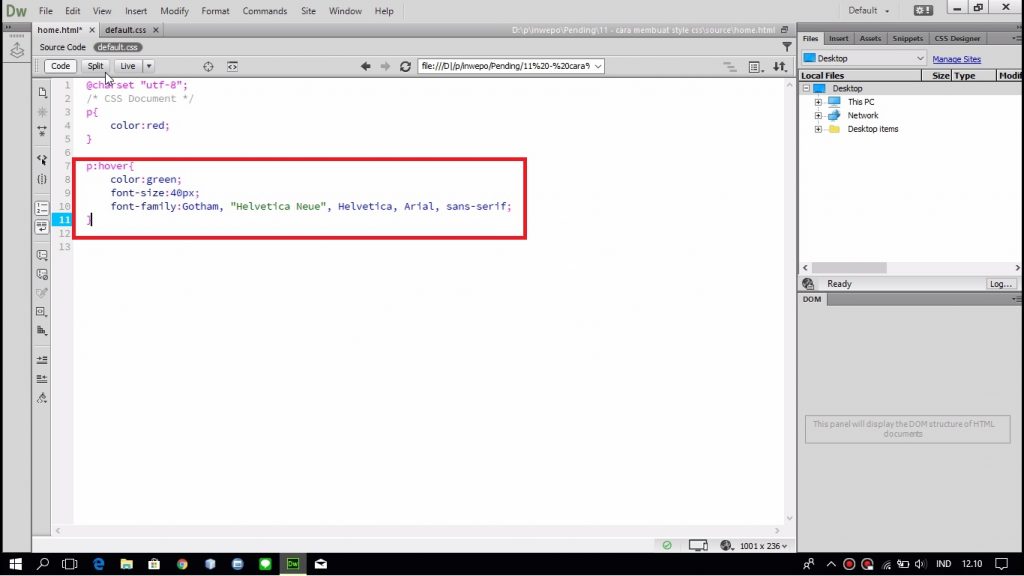This screenshot has width=1024, height=576.
Task: Switch to the Snippets panel tab
Action: coord(908,39)
